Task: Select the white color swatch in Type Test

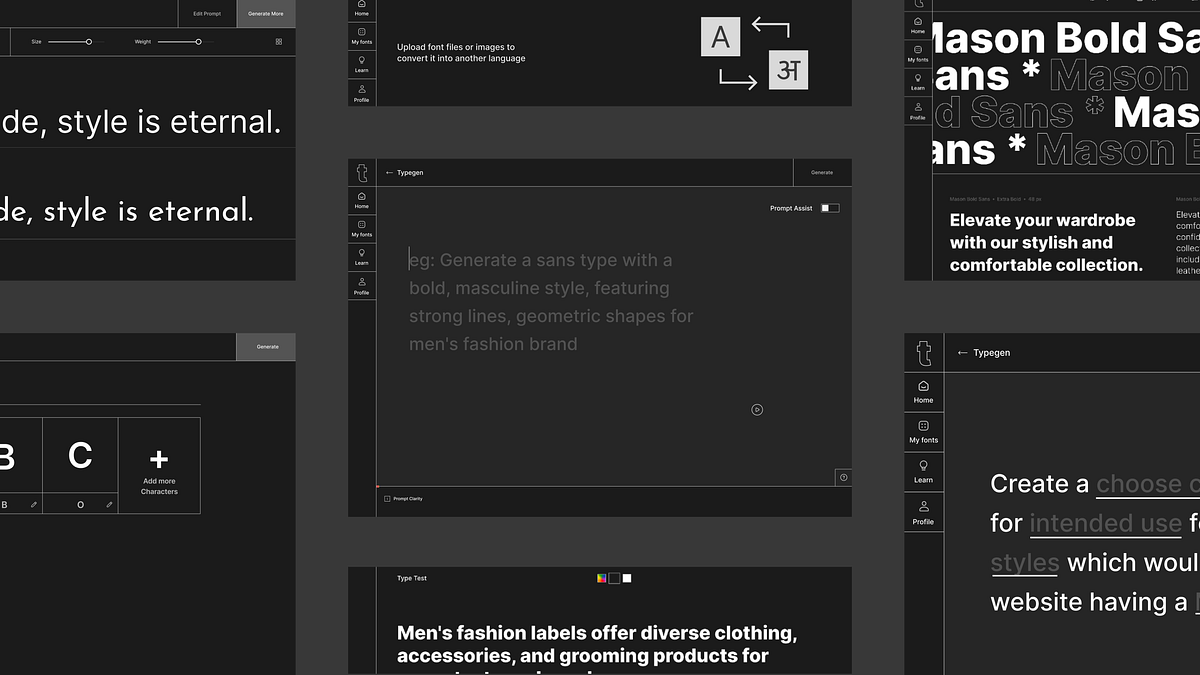Action: [x=626, y=578]
